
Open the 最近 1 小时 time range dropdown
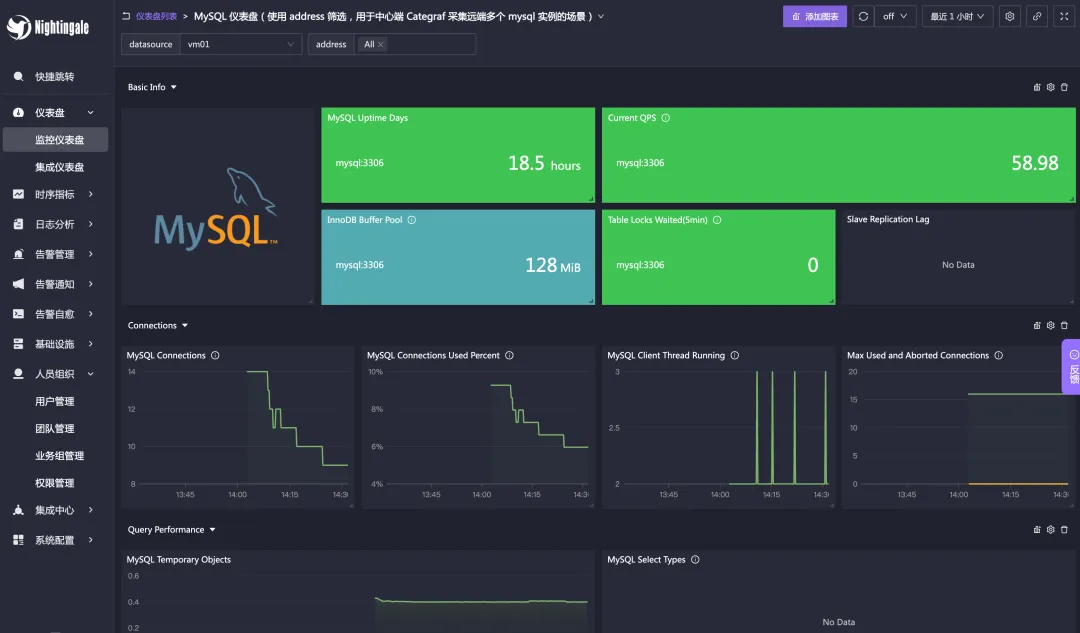957,16
